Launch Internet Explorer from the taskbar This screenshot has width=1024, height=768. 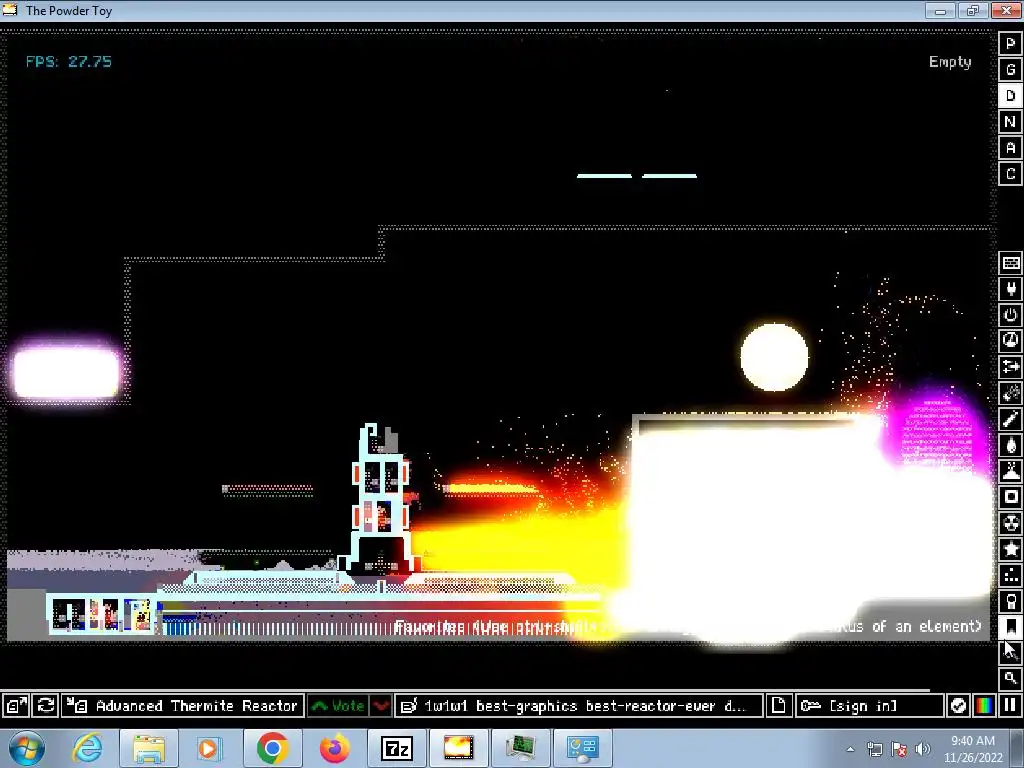click(x=87, y=748)
